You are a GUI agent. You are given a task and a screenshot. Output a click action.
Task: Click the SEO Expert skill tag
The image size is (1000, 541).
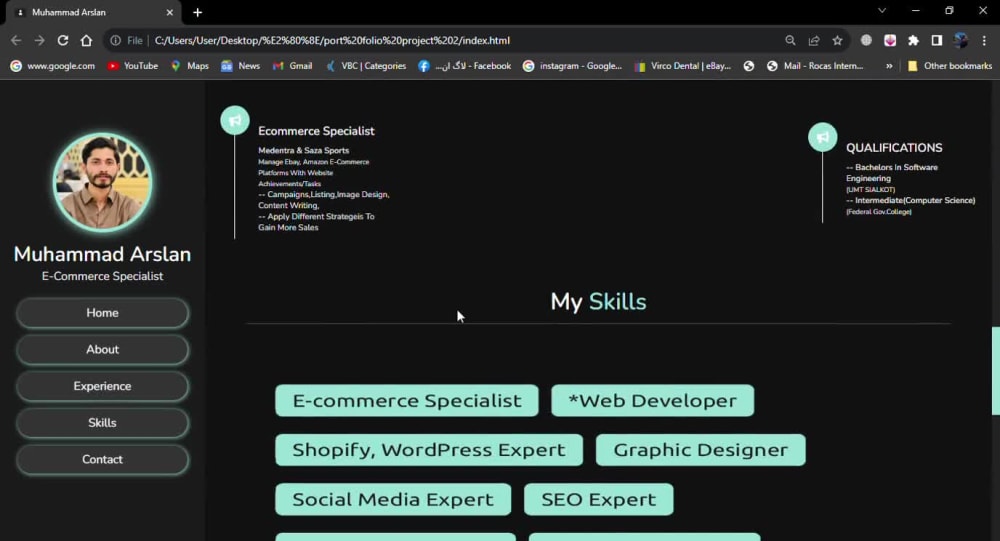click(x=598, y=499)
